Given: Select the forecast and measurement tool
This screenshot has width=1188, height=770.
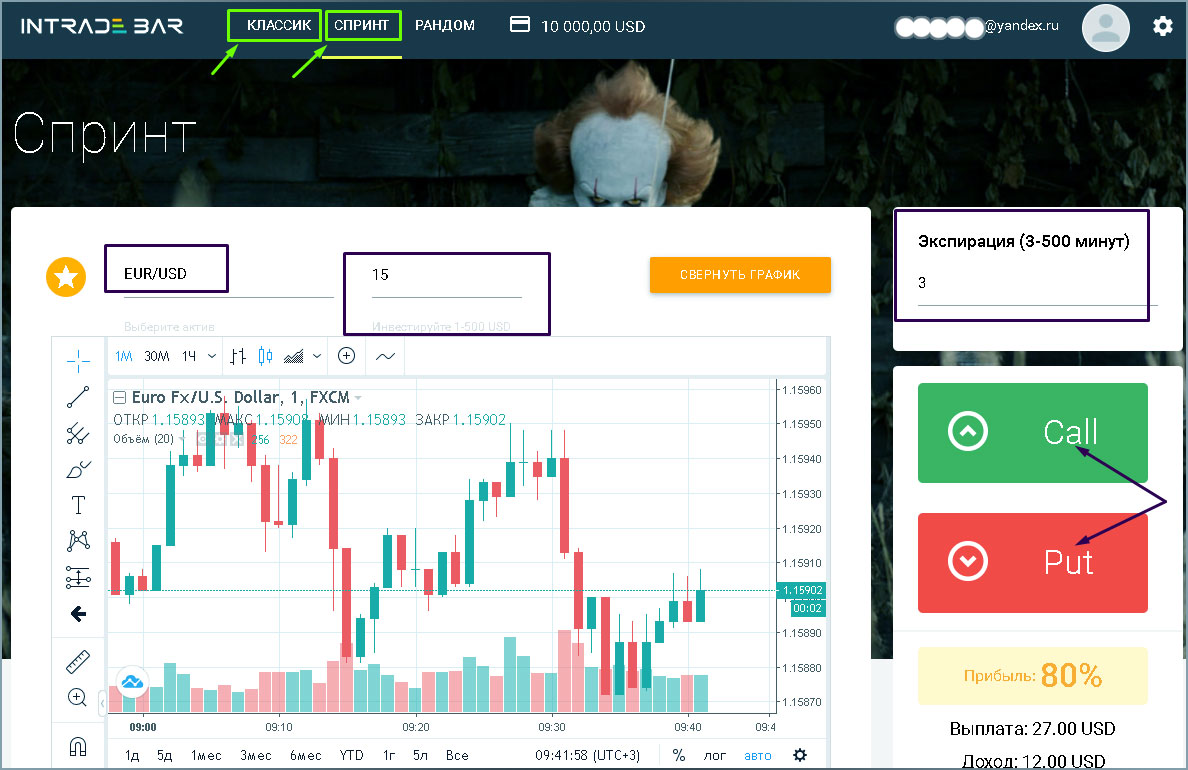Looking at the screenshot, I should (78, 578).
